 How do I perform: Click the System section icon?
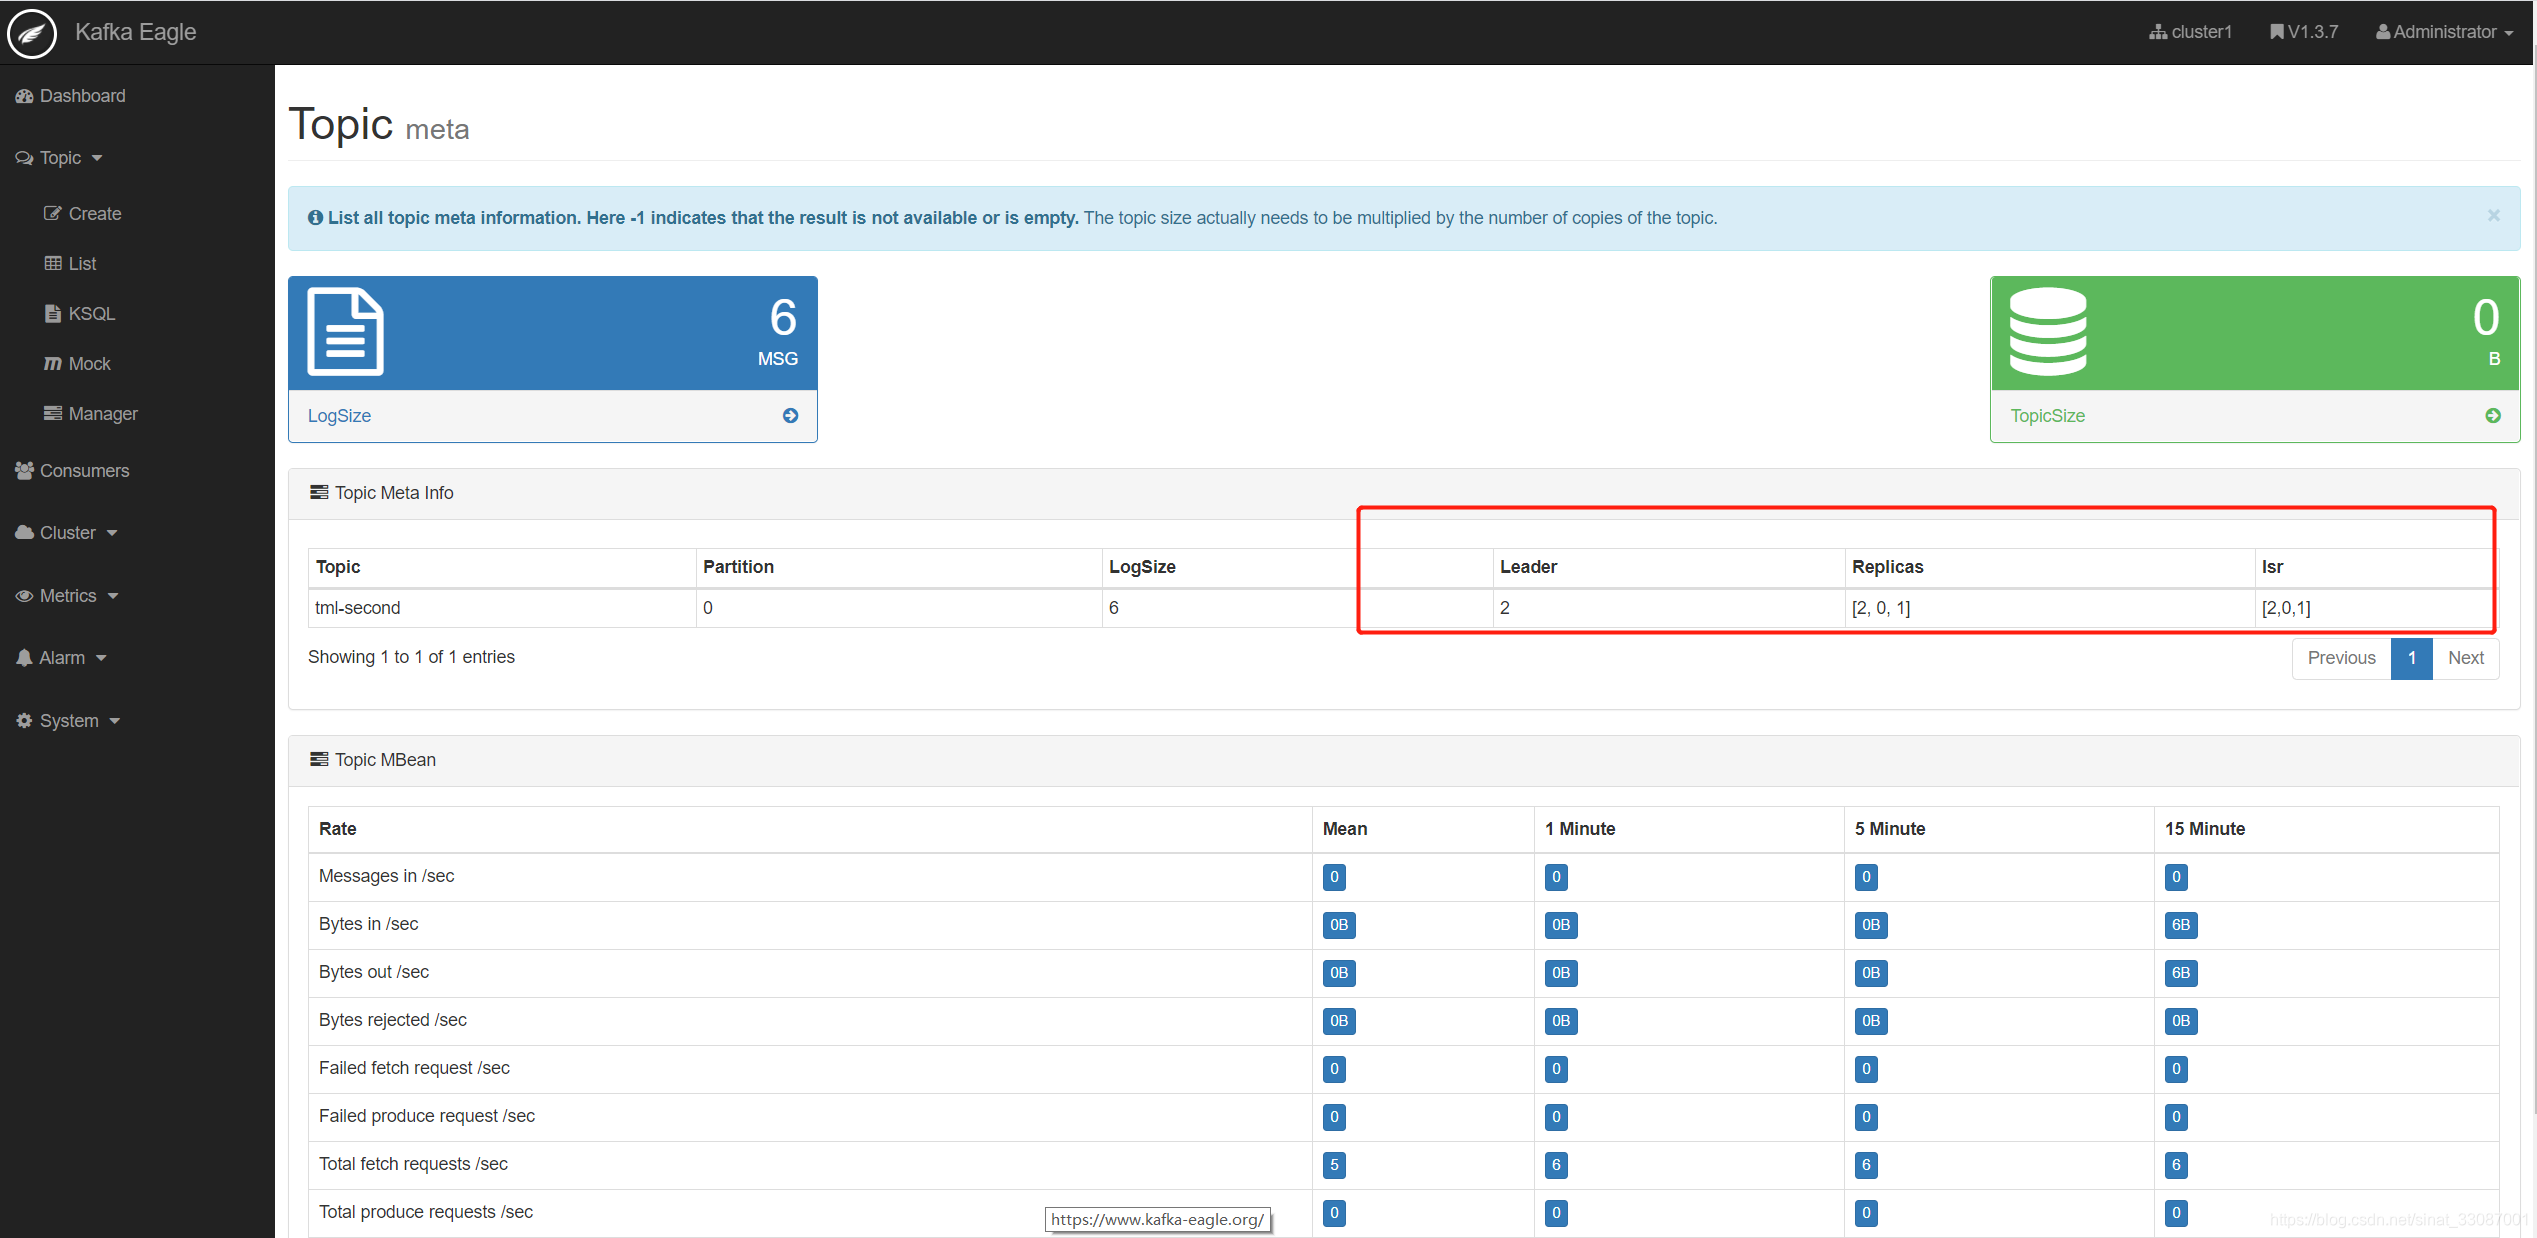23,720
